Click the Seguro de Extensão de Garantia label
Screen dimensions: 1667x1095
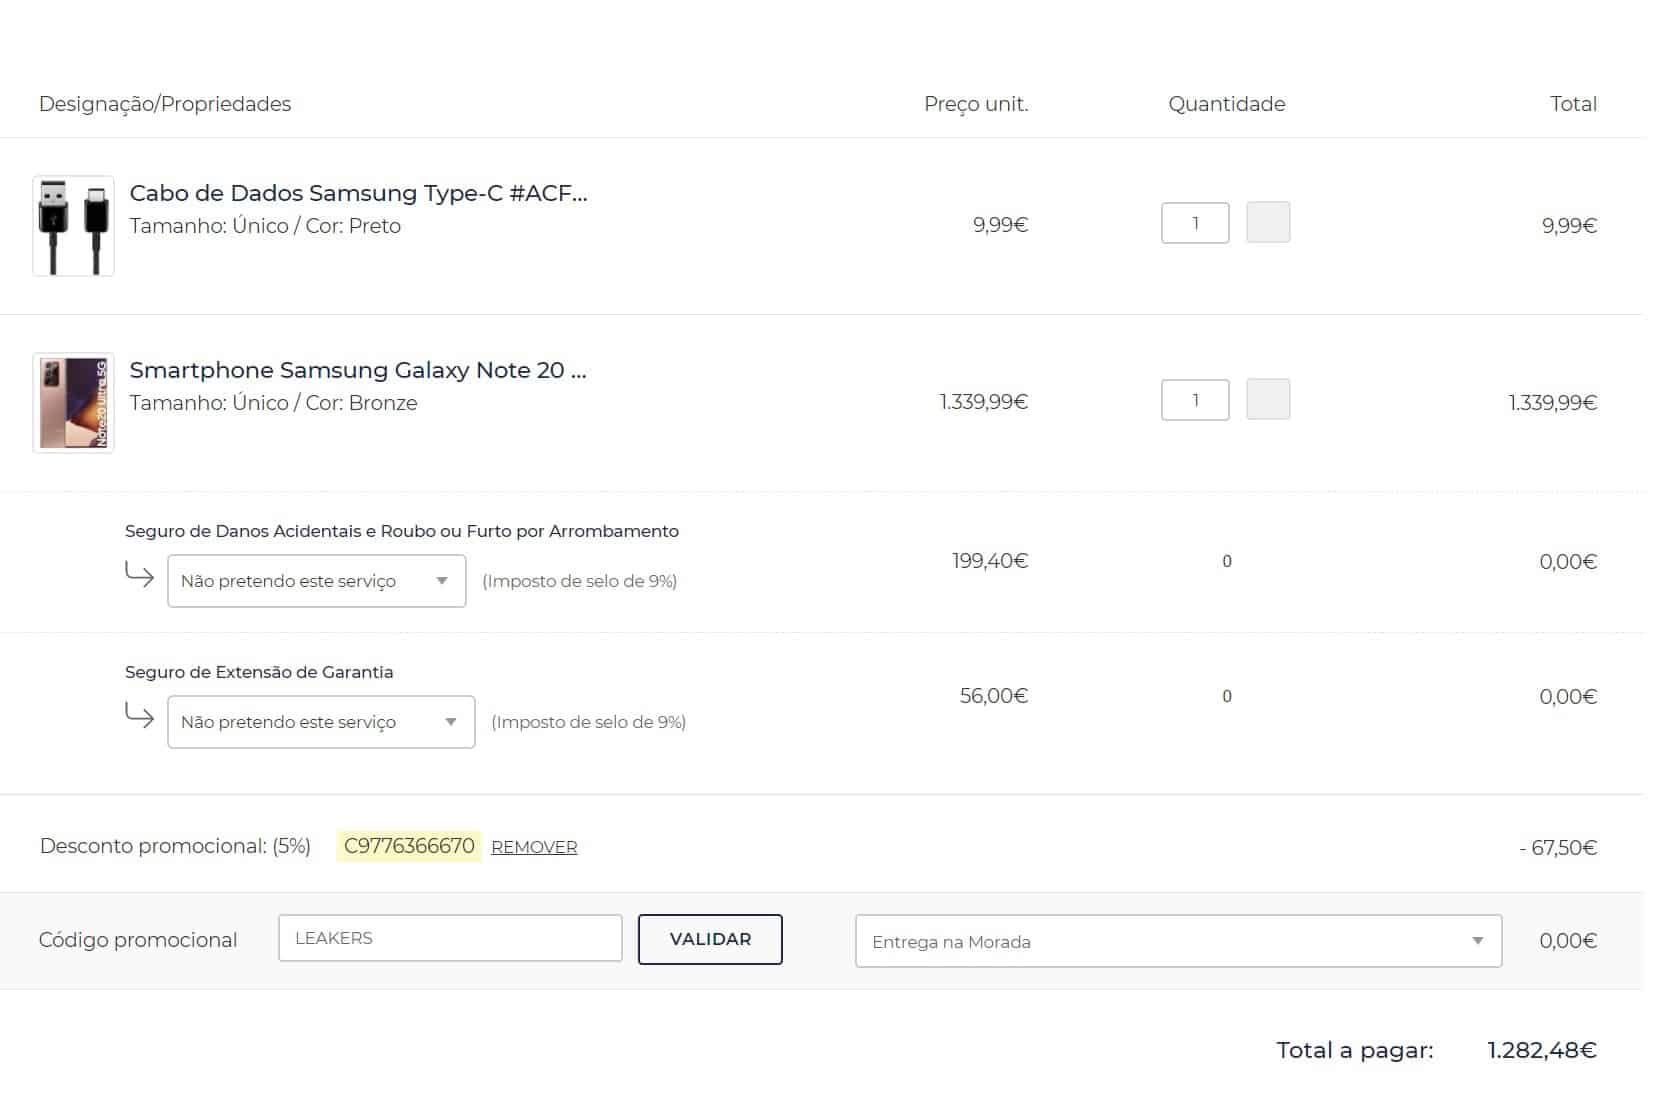point(259,672)
